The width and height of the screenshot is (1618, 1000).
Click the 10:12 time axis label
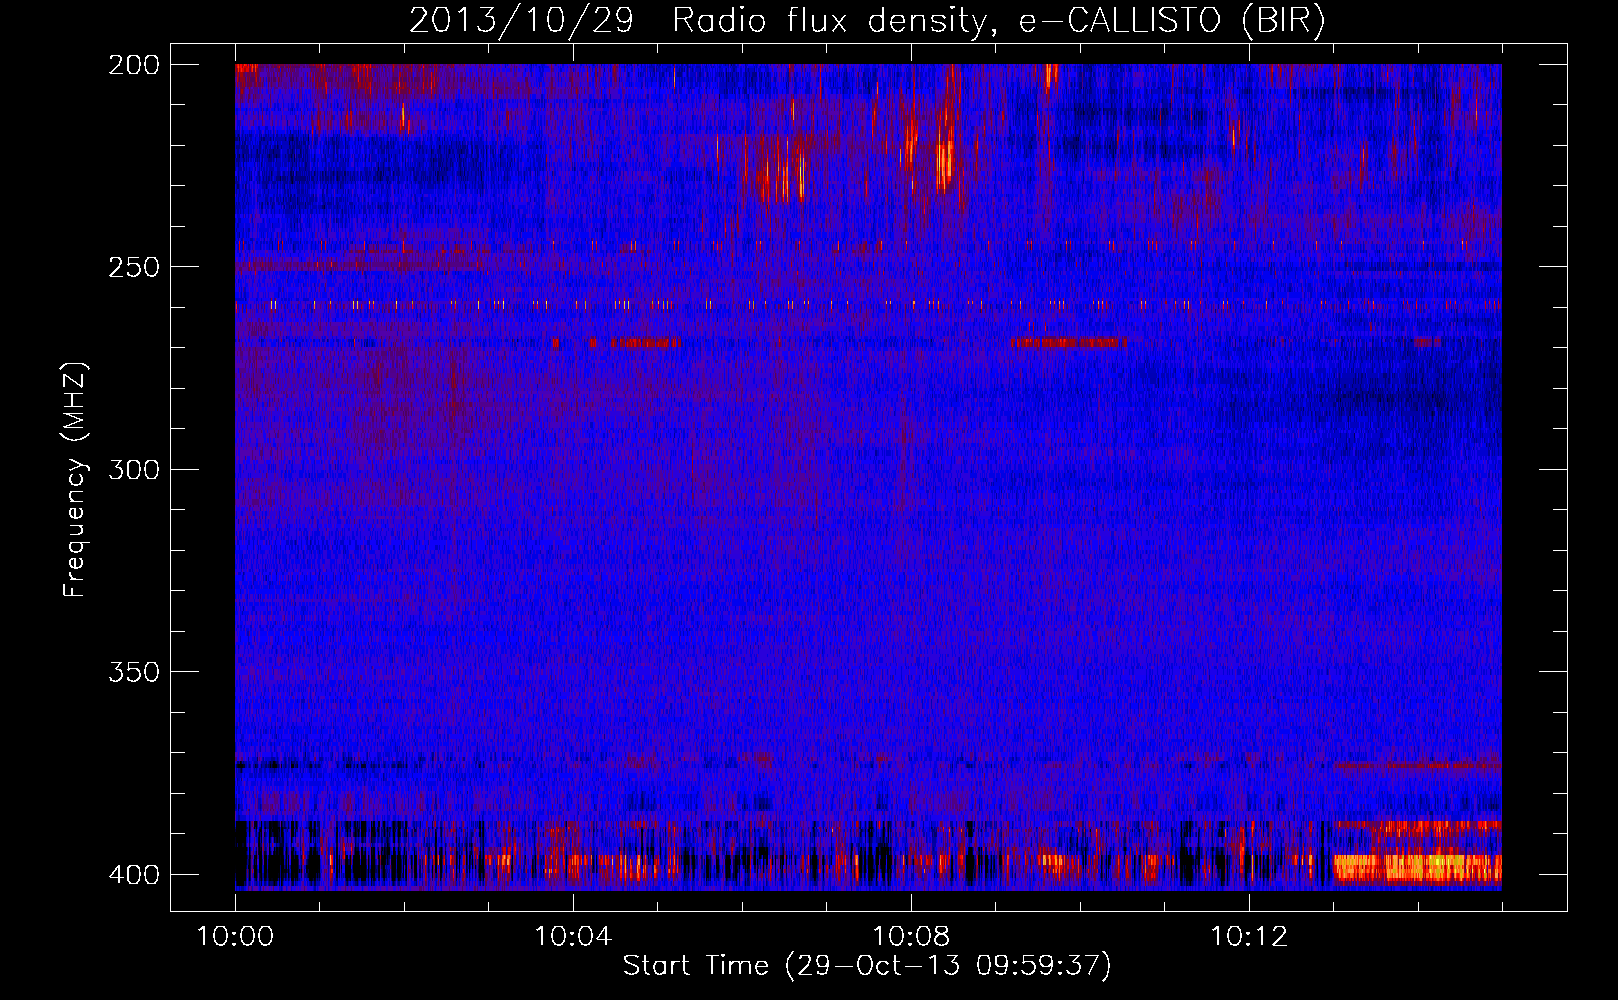pyautogui.click(x=1249, y=937)
